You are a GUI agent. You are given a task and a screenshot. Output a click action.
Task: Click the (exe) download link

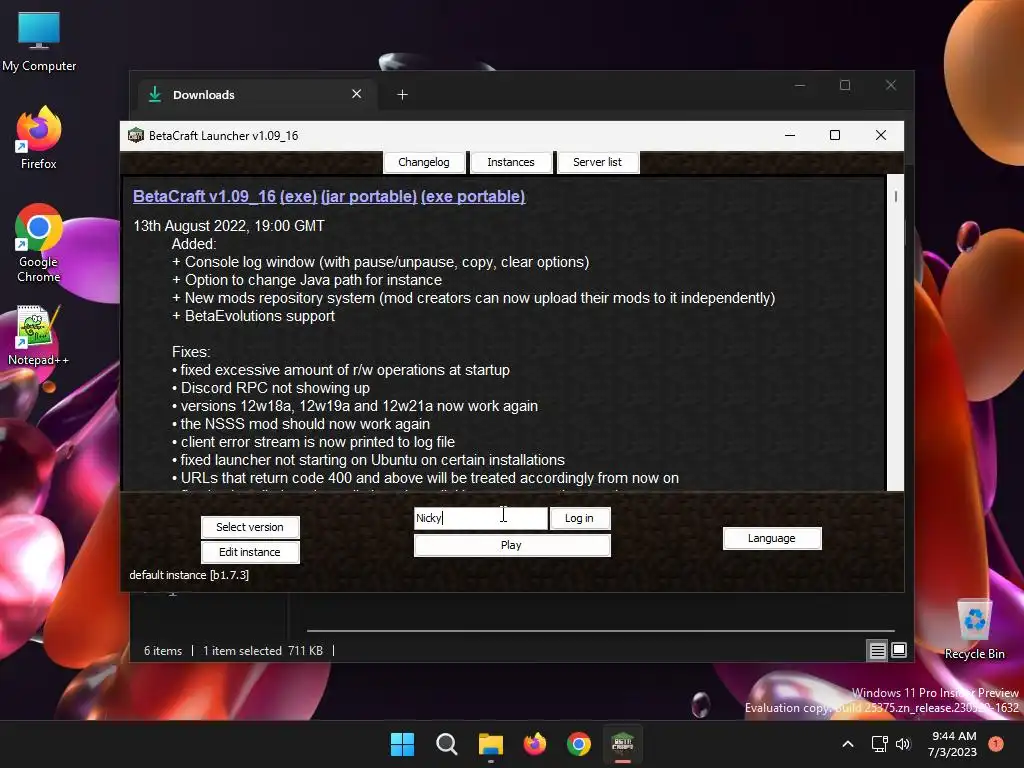(x=298, y=197)
